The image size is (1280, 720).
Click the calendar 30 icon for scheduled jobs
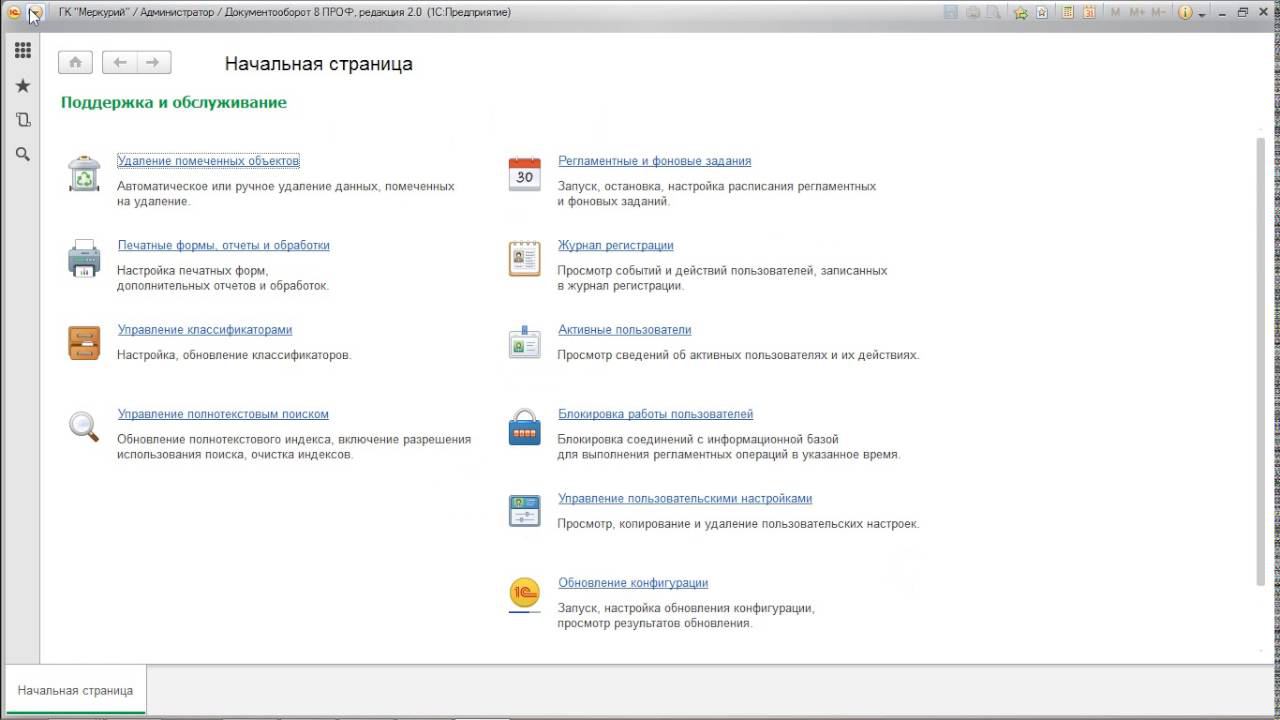(x=524, y=174)
